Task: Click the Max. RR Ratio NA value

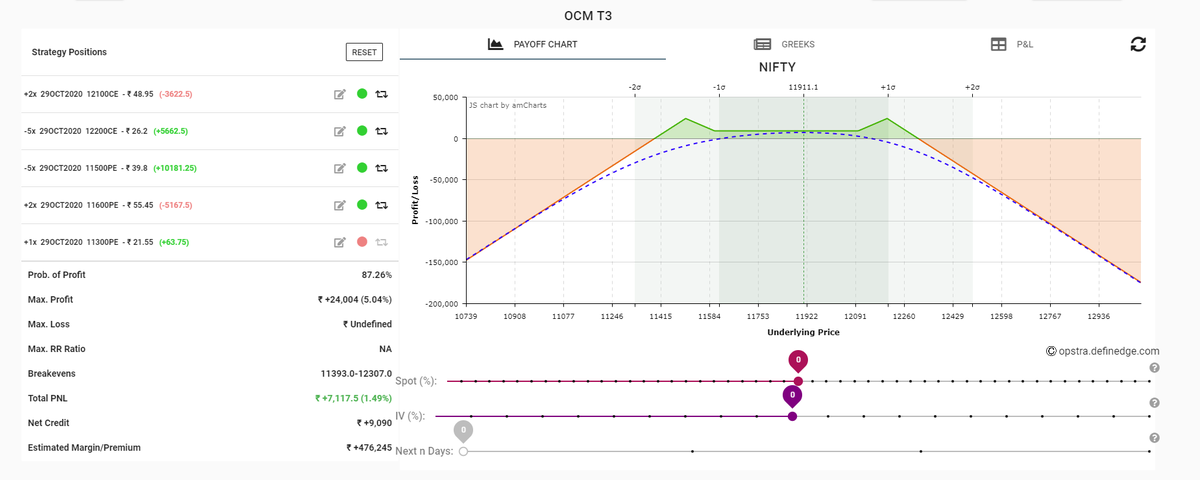Action: pos(385,349)
